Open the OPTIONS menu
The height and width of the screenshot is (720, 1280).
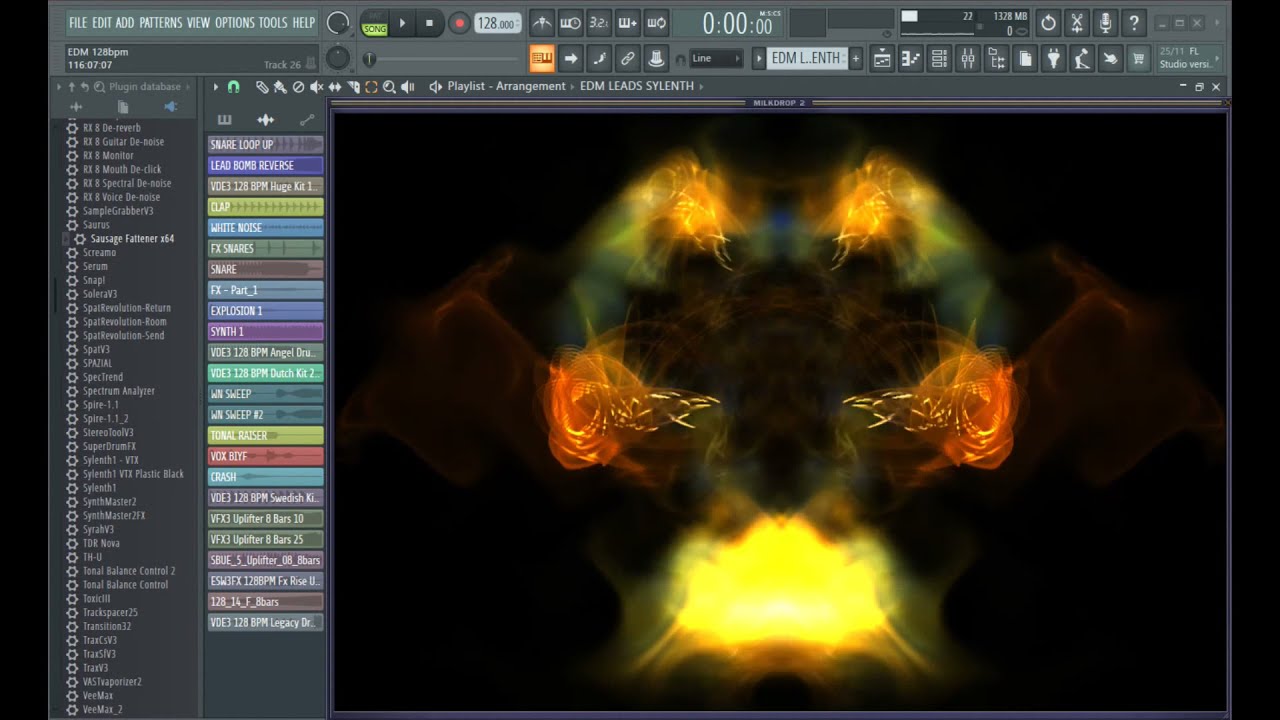click(x=235, y=23)
